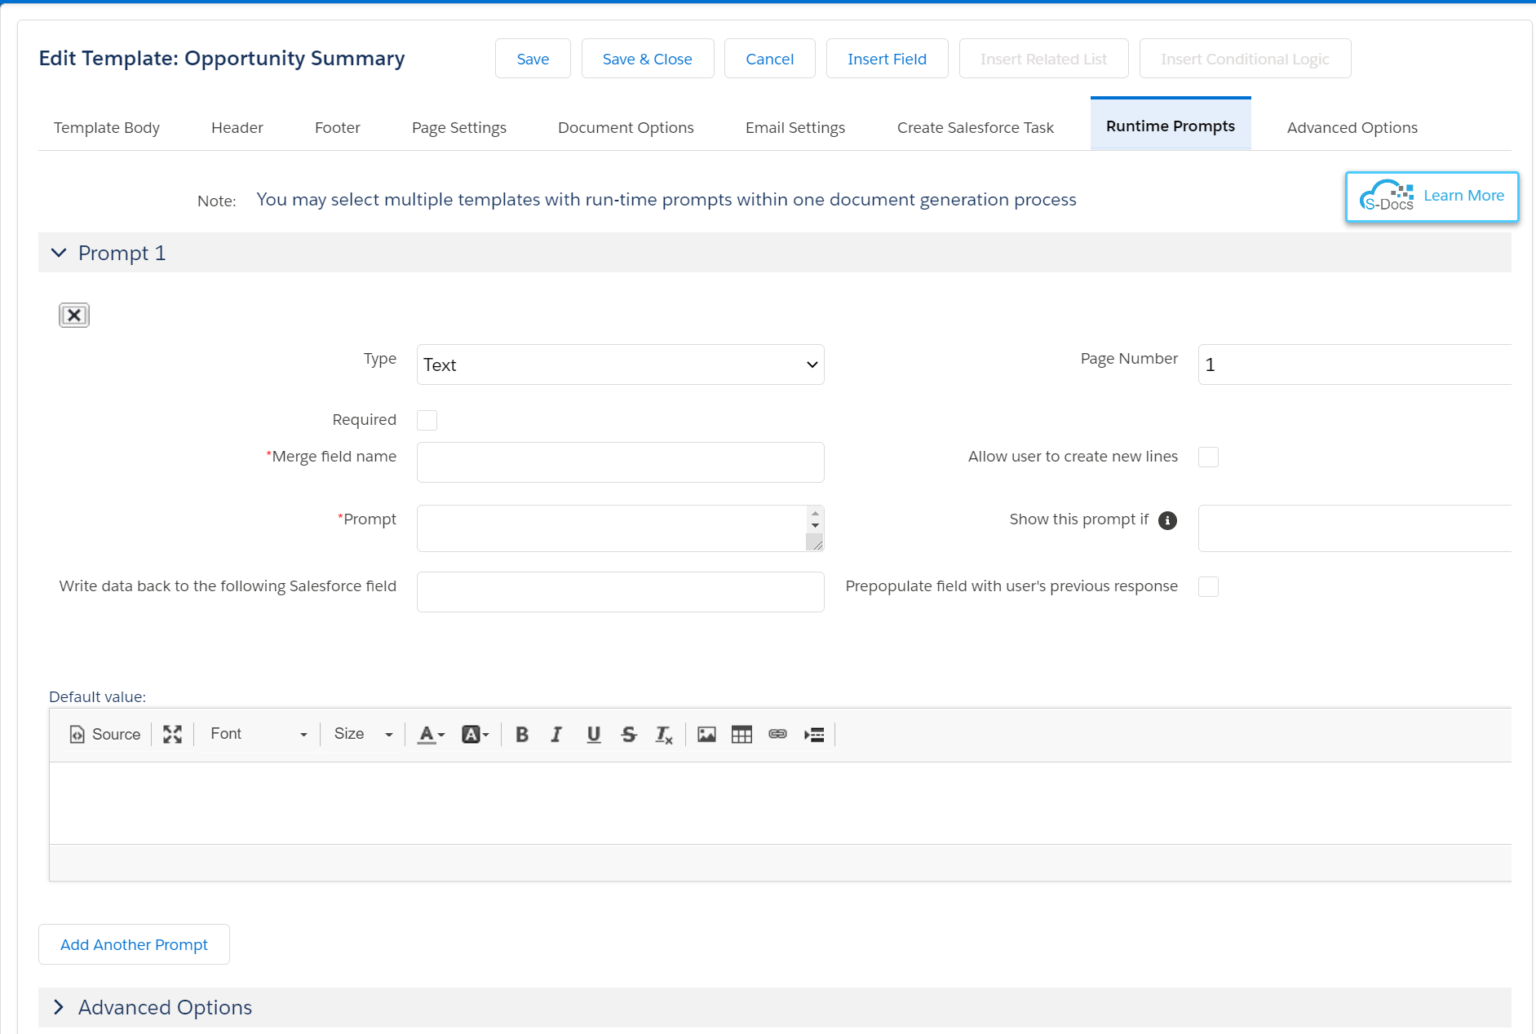Delete Prompt 1 using the X icon
1536x1034 pixels.
click(74, 315)
